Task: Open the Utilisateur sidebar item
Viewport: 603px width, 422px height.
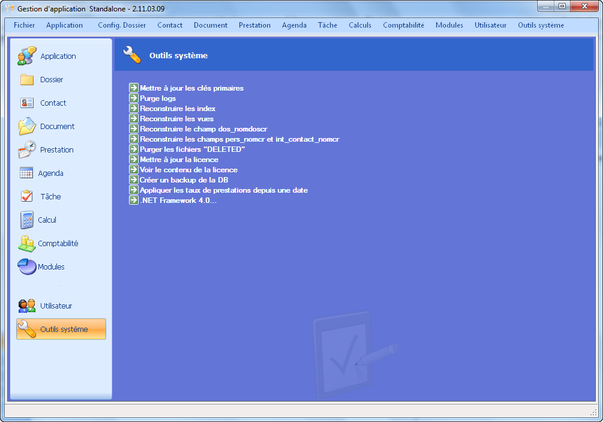Action: (56, 305)
